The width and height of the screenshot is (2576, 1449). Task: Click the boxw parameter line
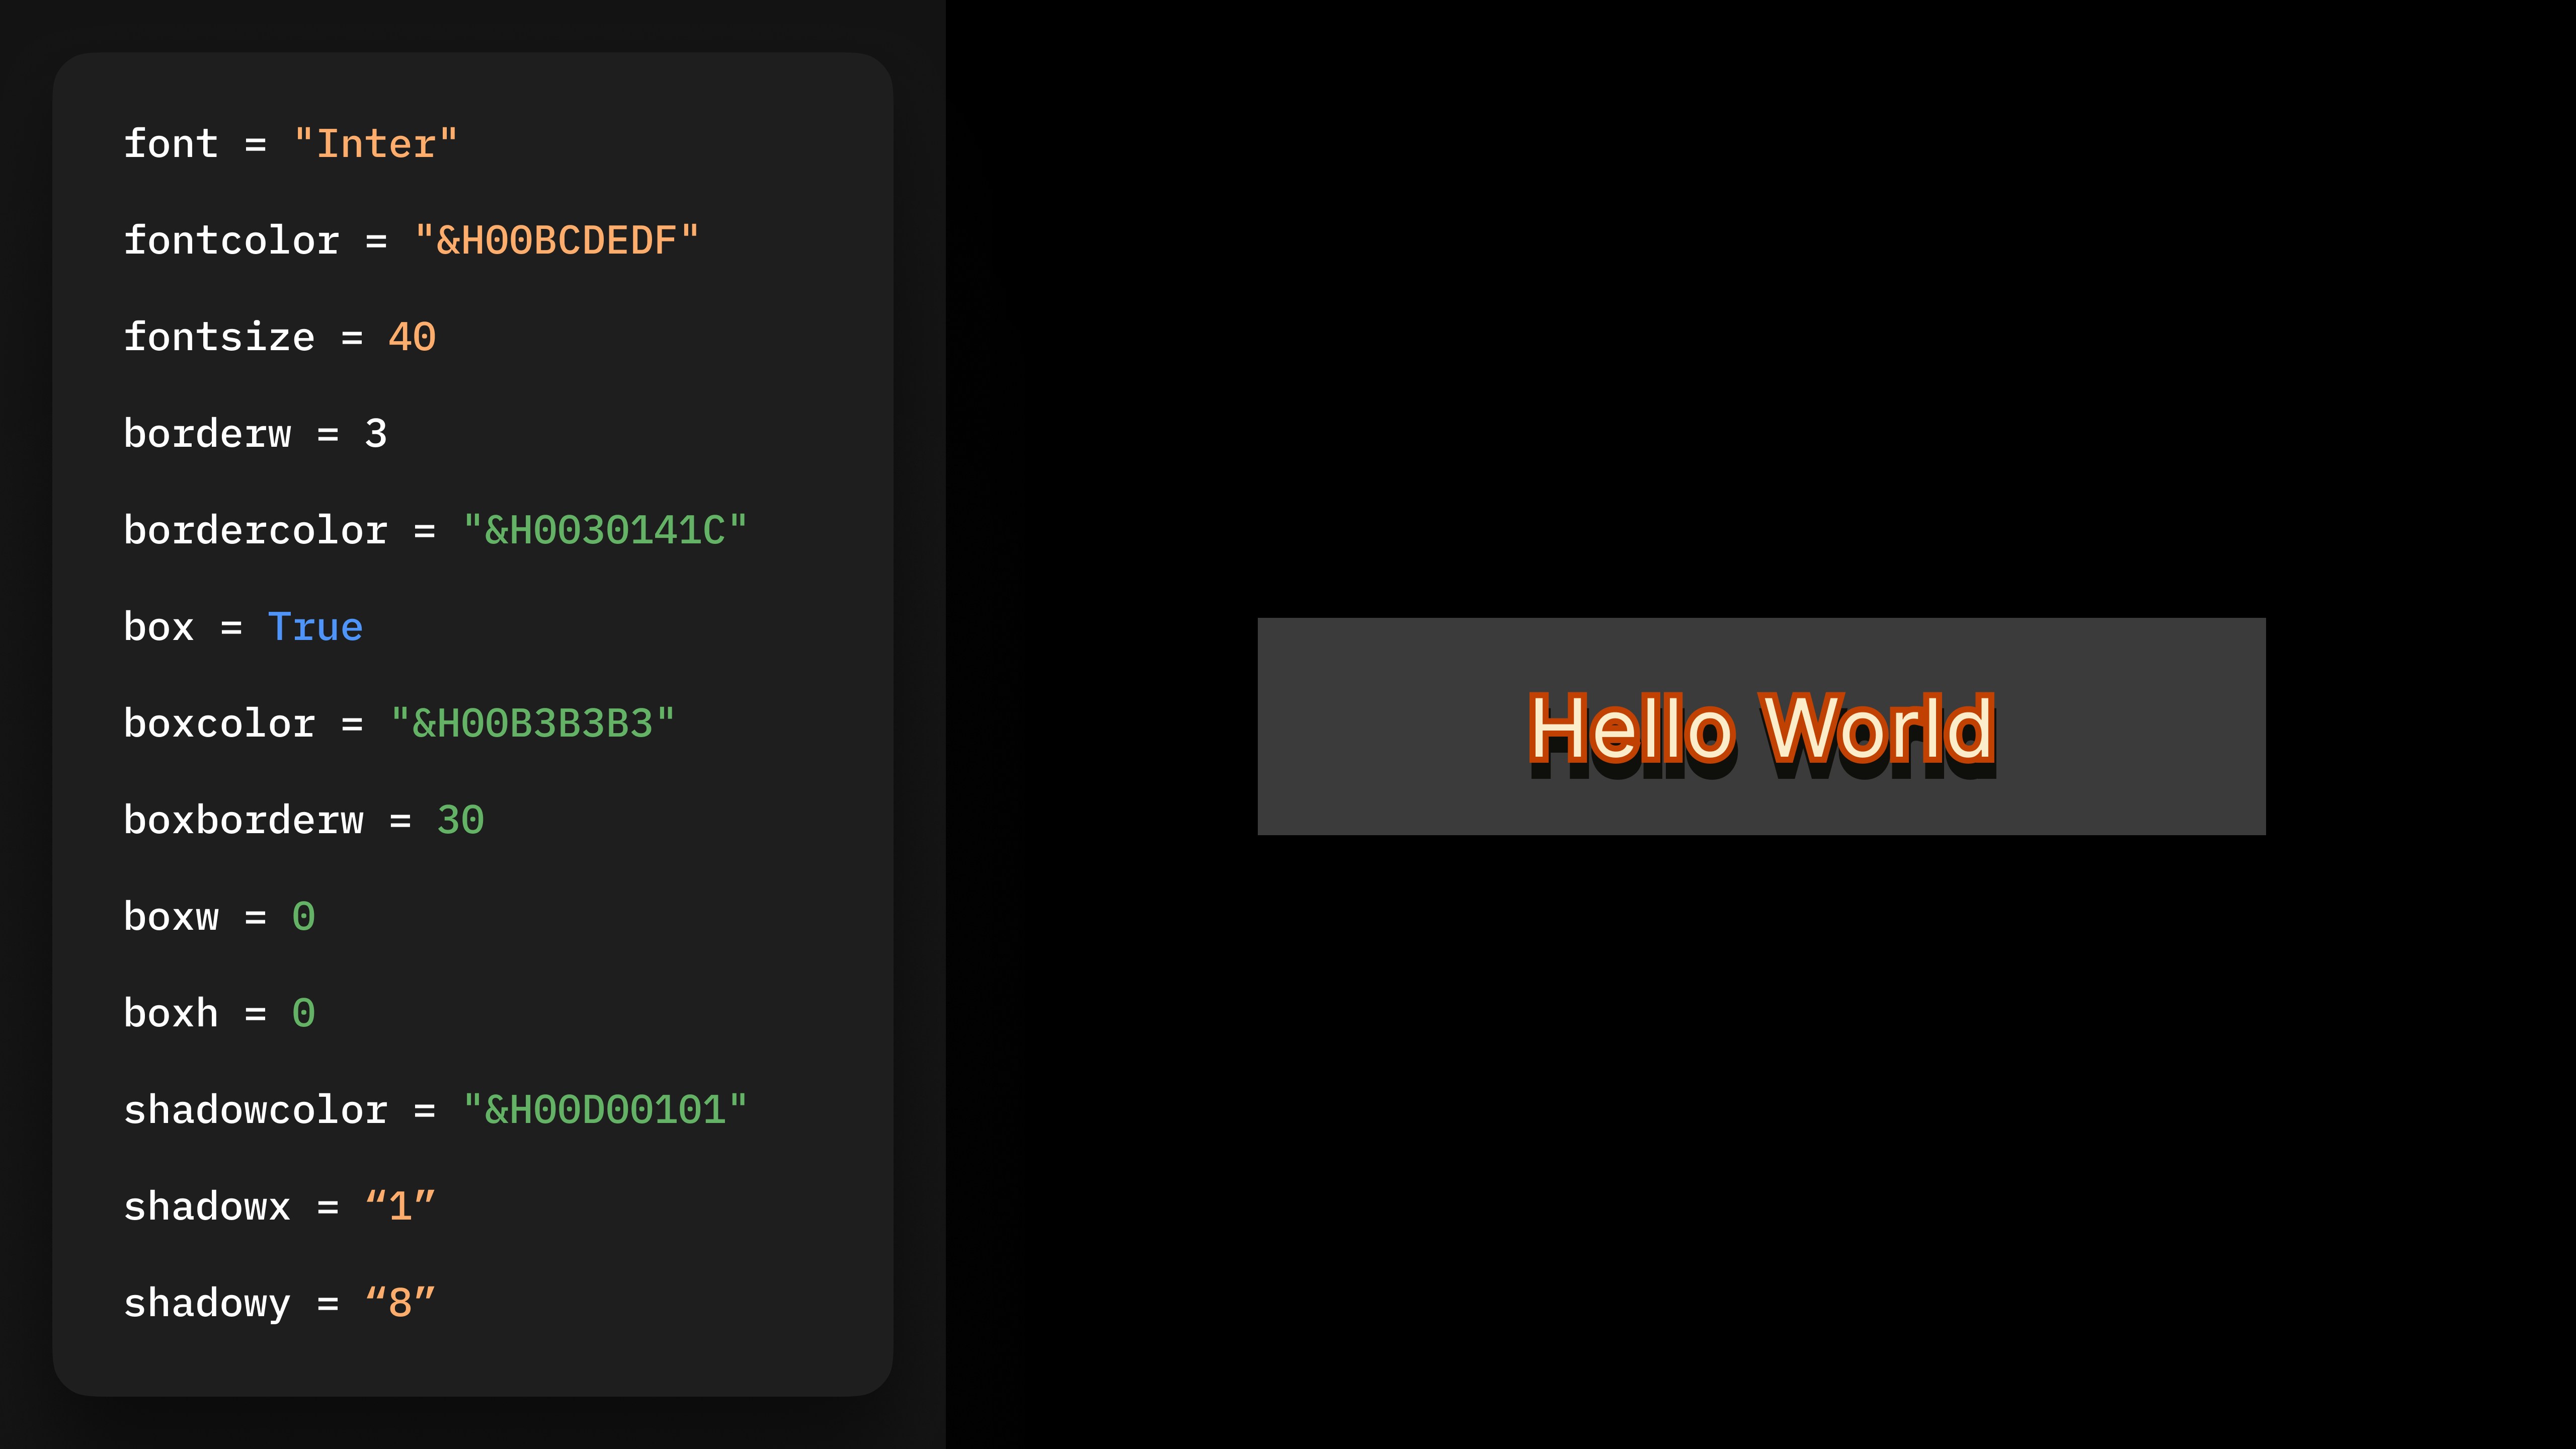pyautogui.click(x=172, y=916)
